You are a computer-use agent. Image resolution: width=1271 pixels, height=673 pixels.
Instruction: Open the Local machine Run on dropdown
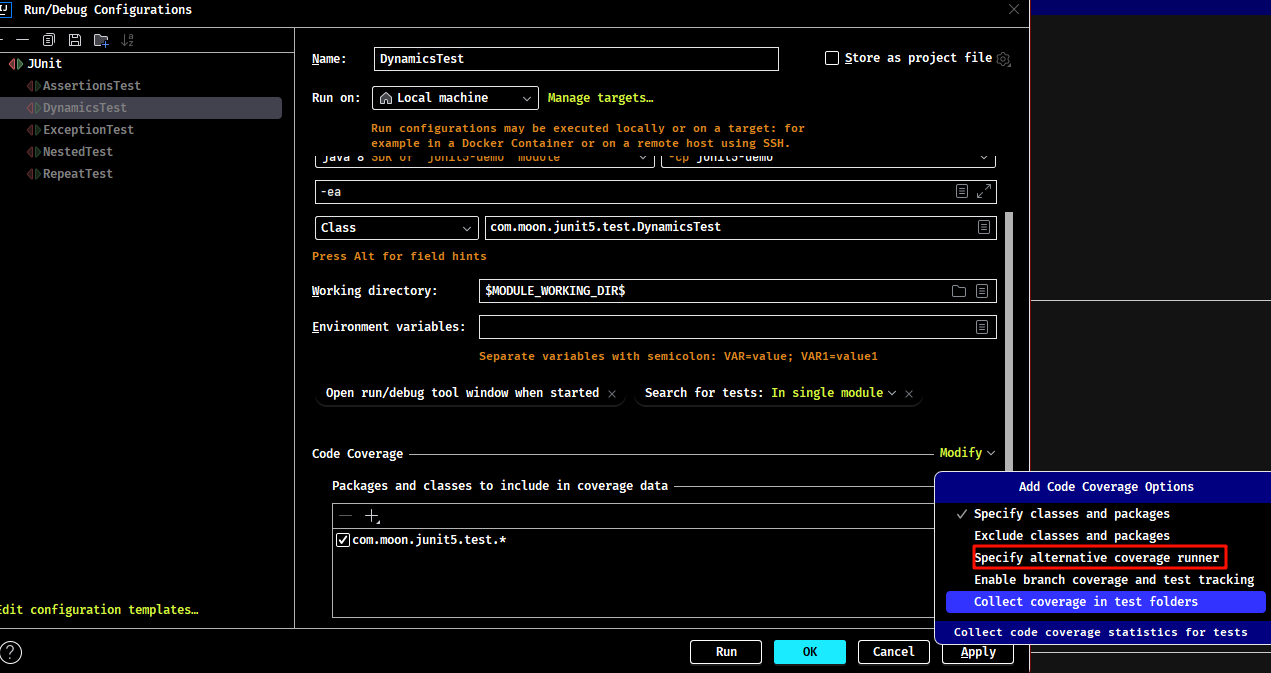tap(456, 98)
